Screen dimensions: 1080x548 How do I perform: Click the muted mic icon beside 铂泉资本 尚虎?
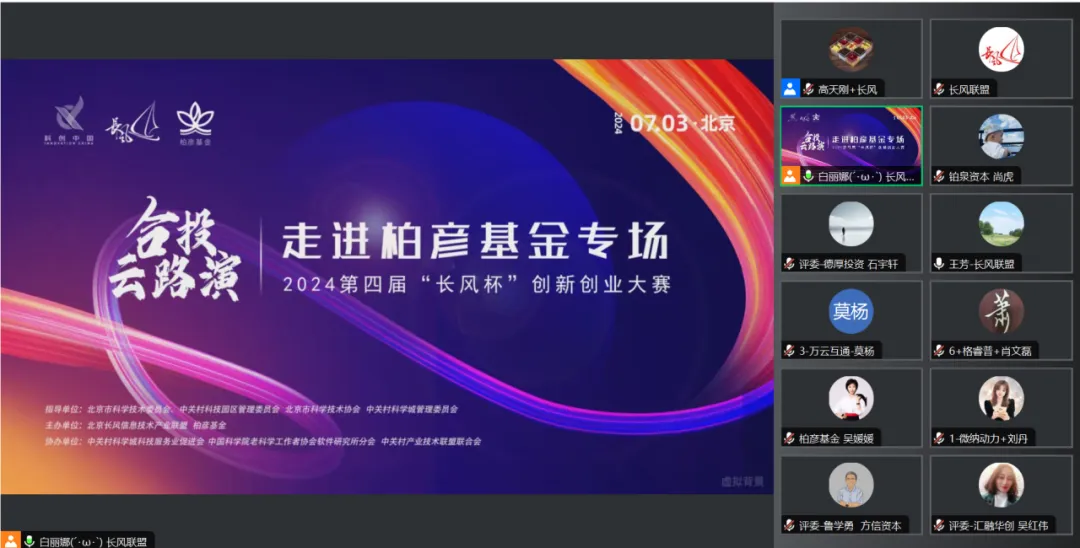(939, 176)
